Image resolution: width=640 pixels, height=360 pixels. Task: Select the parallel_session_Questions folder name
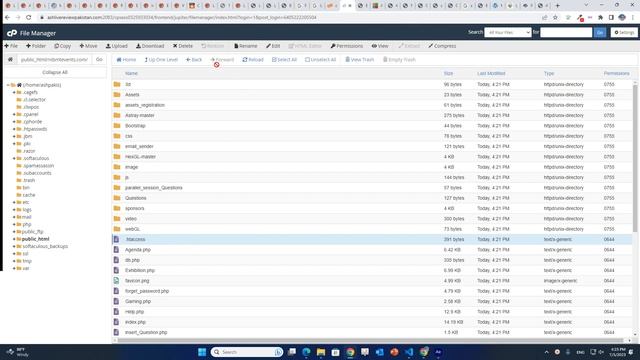[x=153, y=188]
